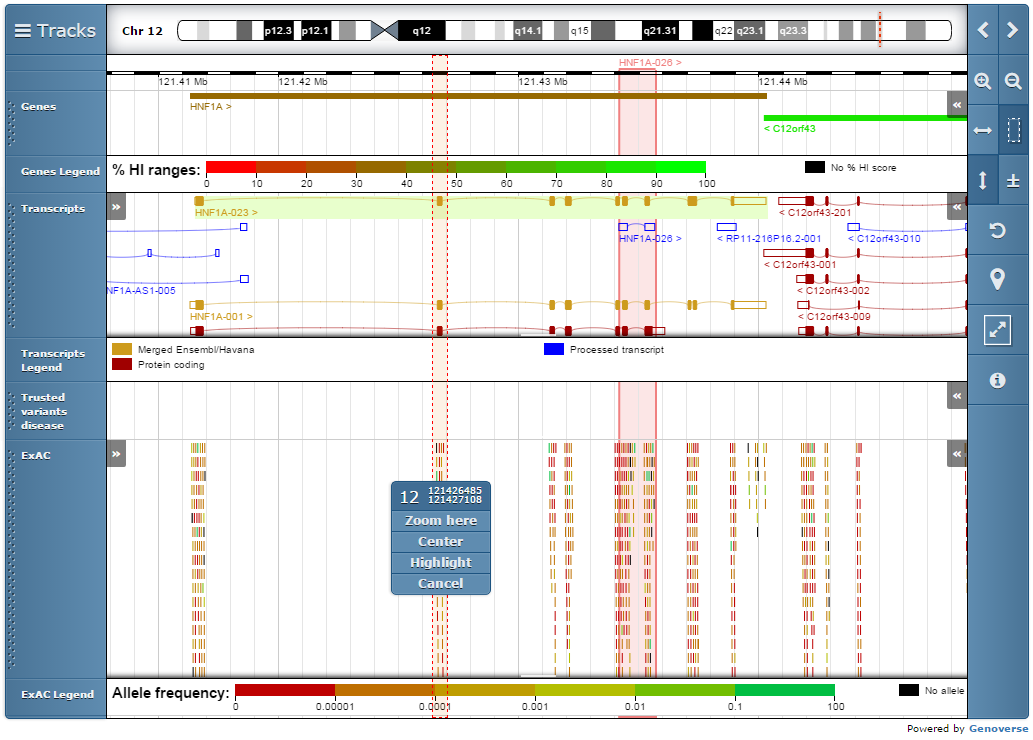Open the info panel icon
The height and width of the screenshot is (740, 1033).
997,380
